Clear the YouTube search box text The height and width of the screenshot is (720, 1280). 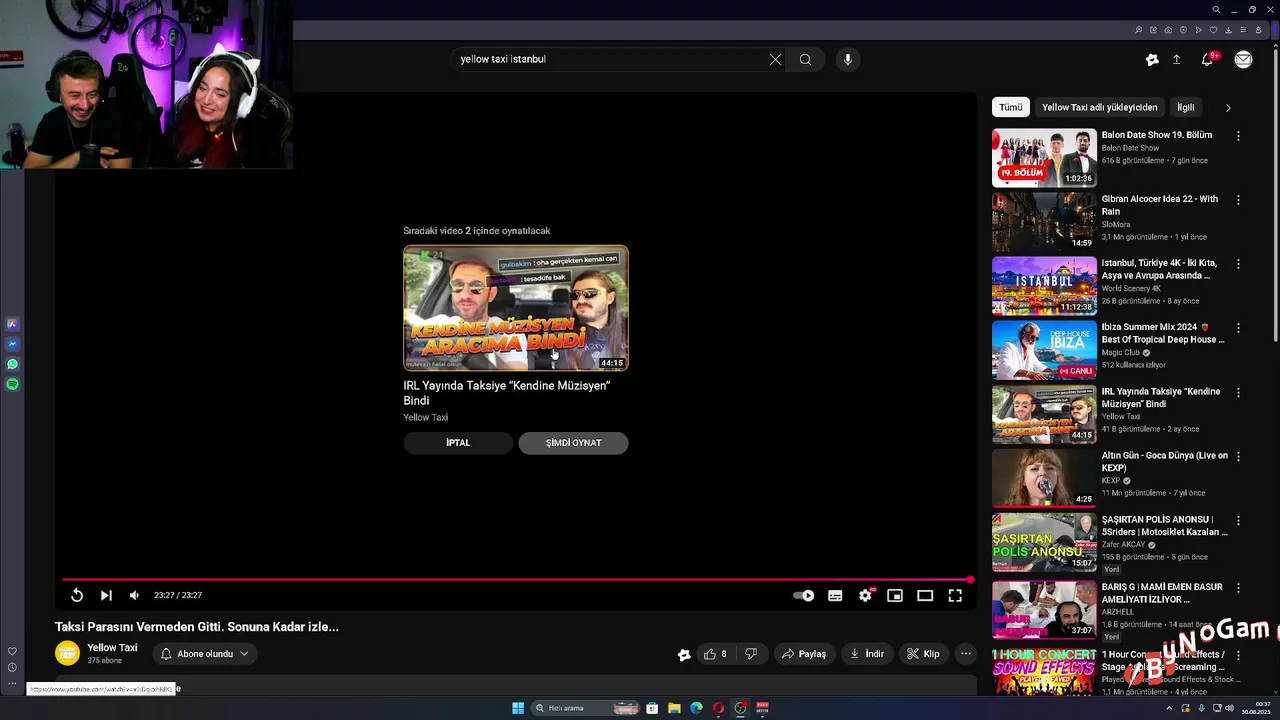point(775,59)
